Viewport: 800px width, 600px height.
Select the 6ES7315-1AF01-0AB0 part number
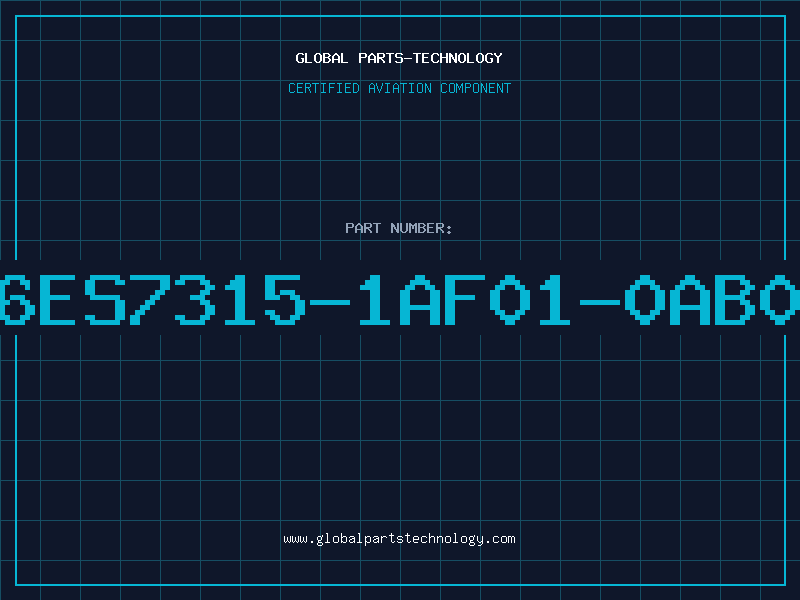400,299
